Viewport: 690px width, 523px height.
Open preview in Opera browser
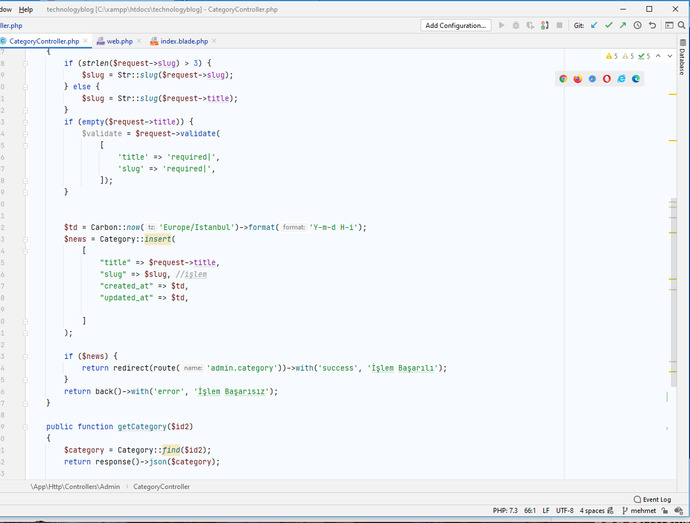[607, 79]
